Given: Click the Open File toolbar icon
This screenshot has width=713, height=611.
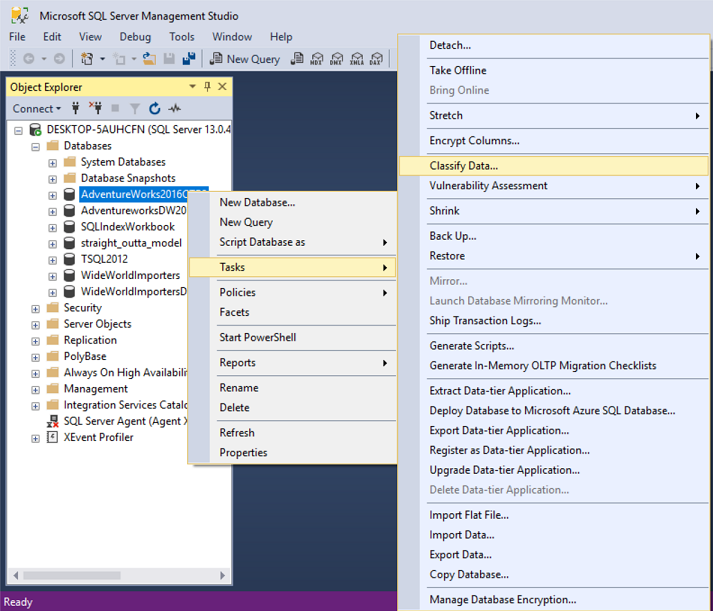Looking at the screenshot, I should (x=149, y=59).
